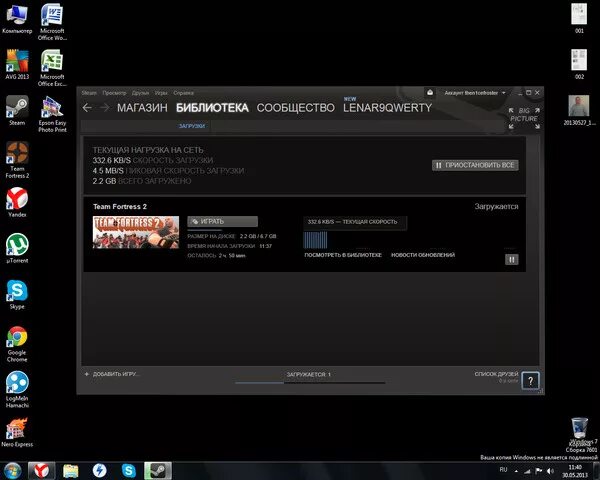
Task: Open the LENAR9QWERTY profile section
Action: pos(387,108)
